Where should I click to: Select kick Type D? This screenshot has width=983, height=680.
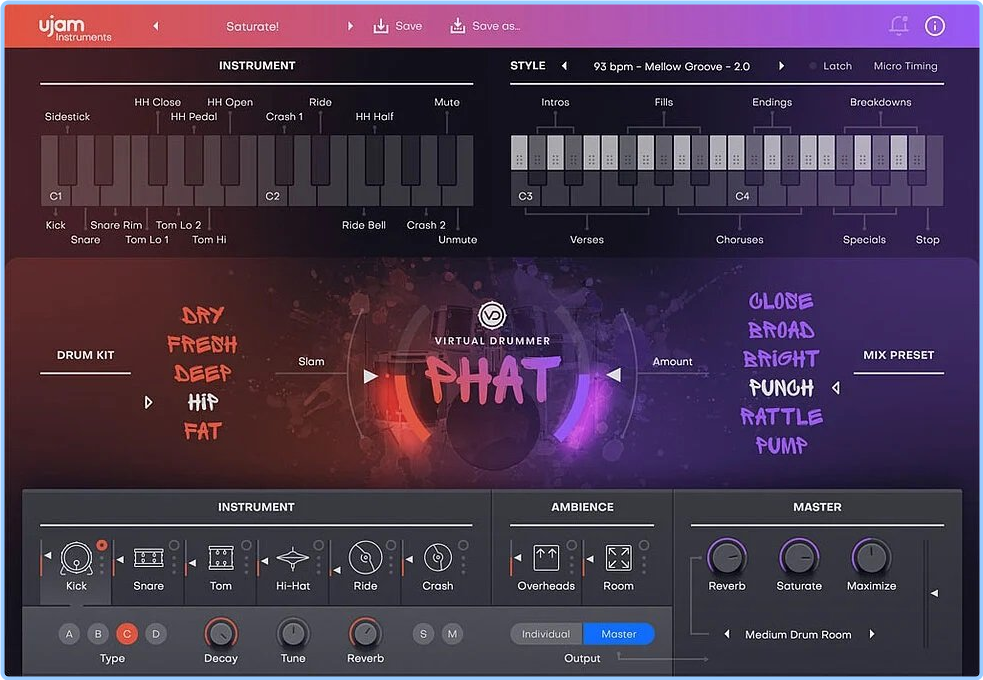click(155, 634)
